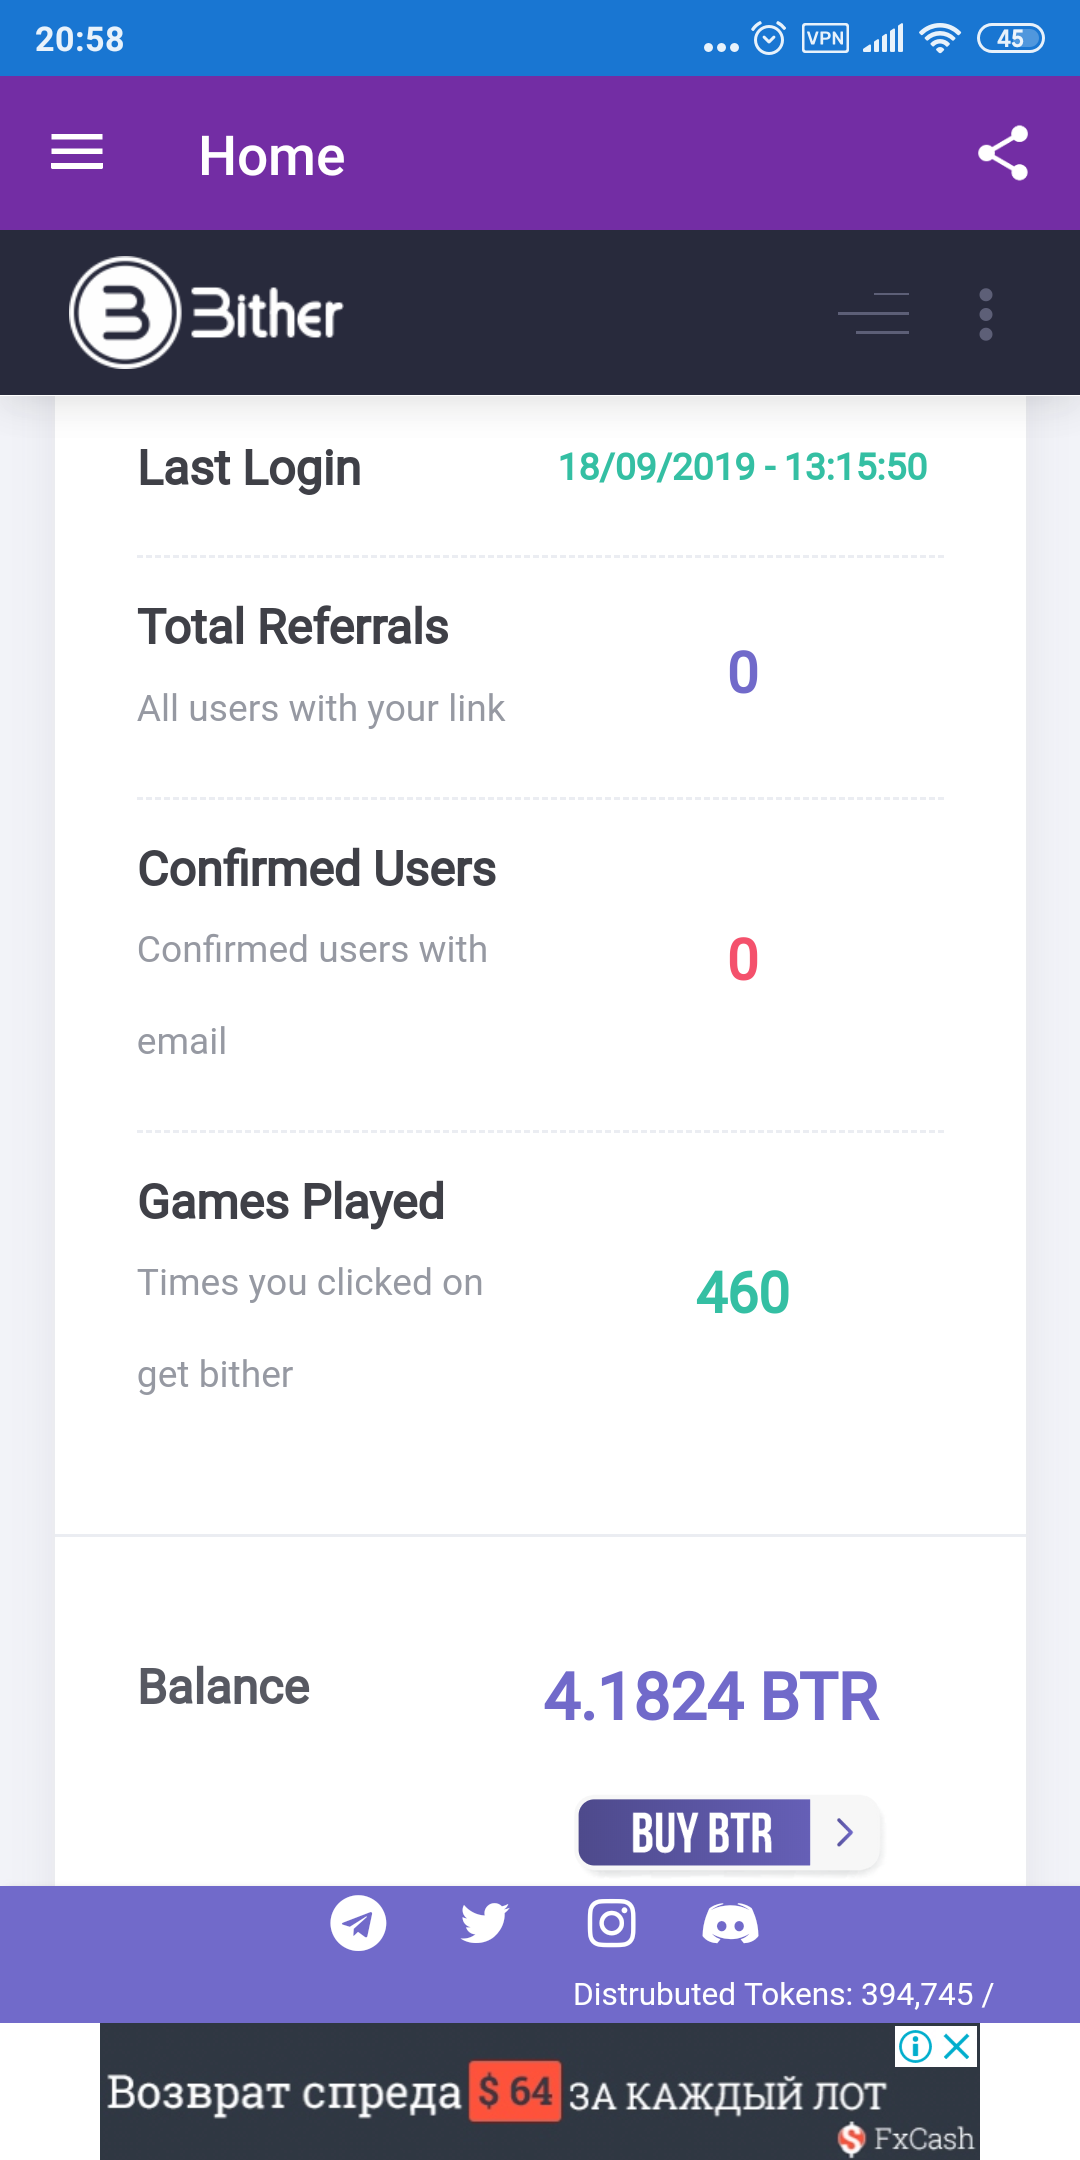
Task: Open ad info icon on banner
Action: [x=915, y=2046]
